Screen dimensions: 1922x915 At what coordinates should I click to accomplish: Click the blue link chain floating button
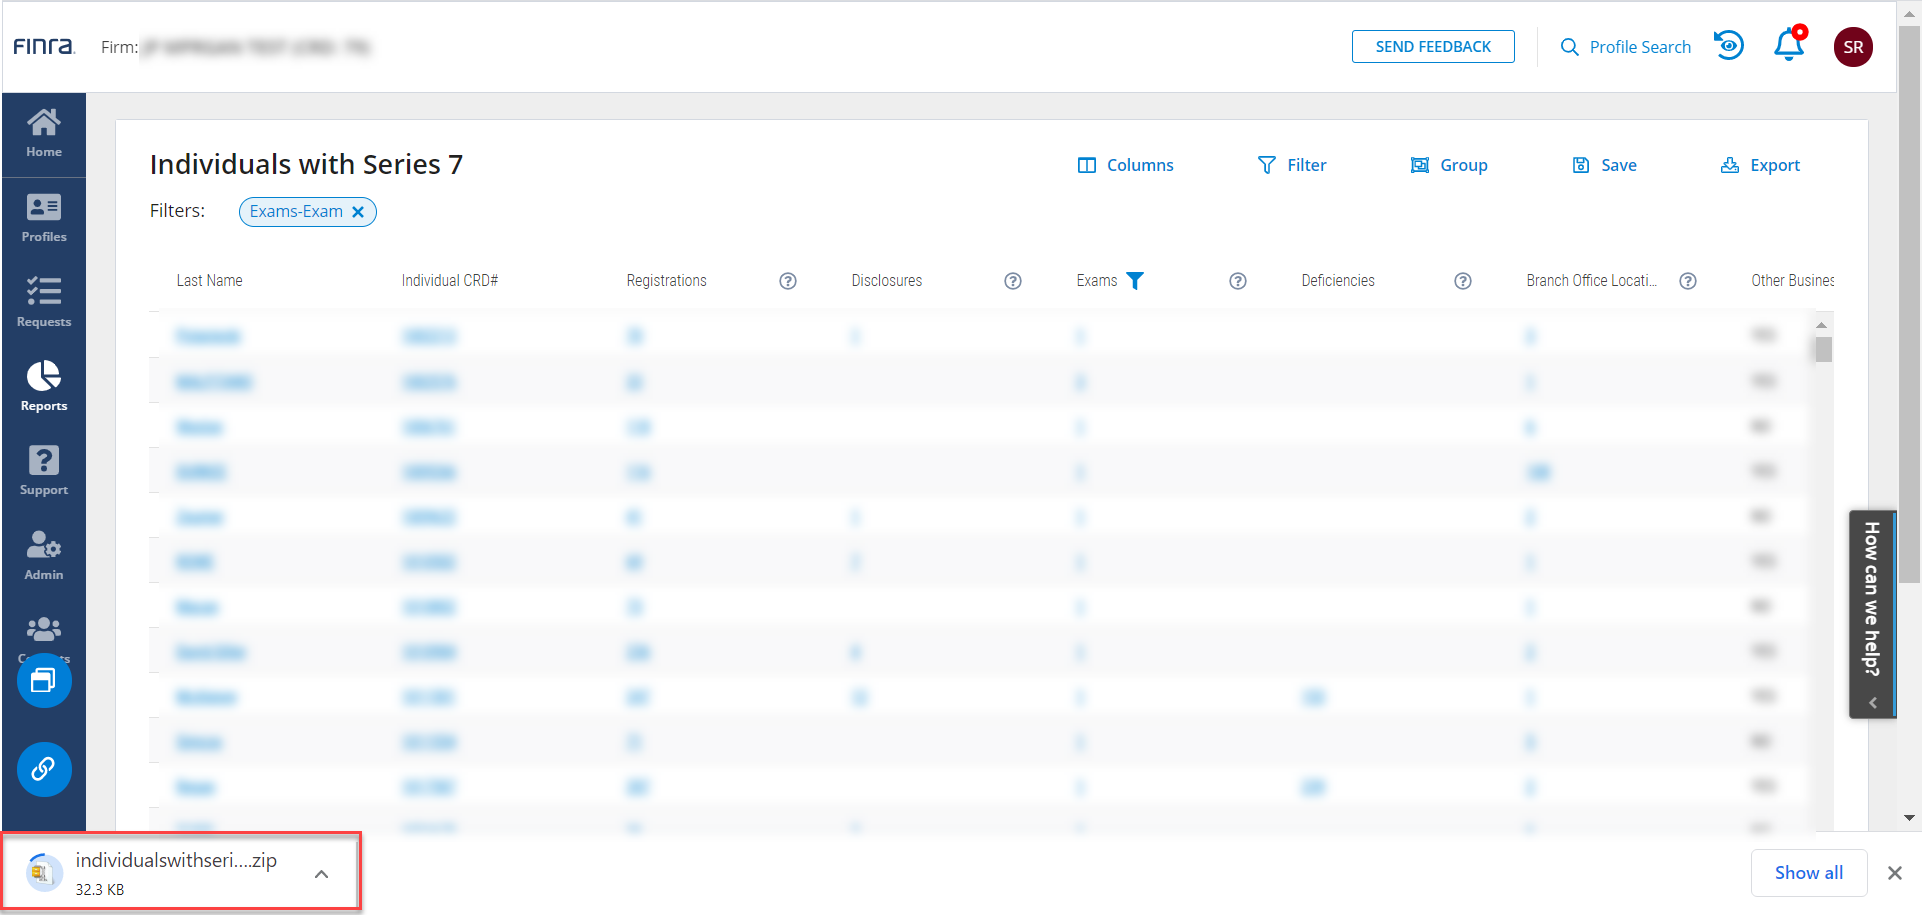coord(44,769)
